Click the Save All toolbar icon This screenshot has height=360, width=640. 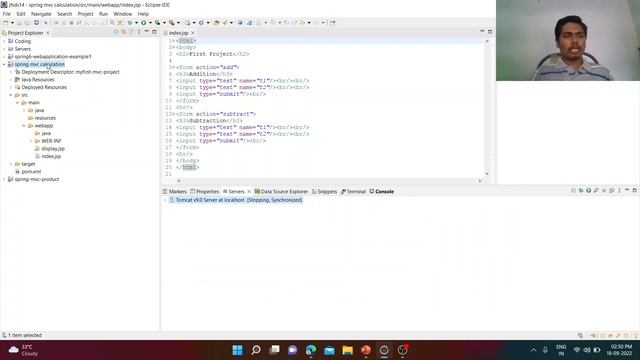[27, 23]
